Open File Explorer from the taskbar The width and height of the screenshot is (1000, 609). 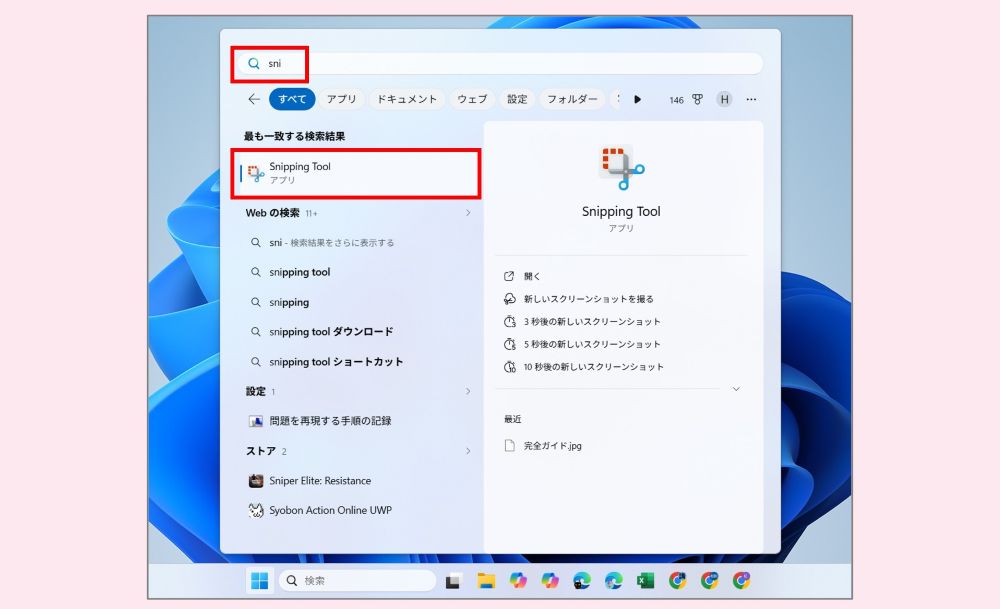pos(486,581)
